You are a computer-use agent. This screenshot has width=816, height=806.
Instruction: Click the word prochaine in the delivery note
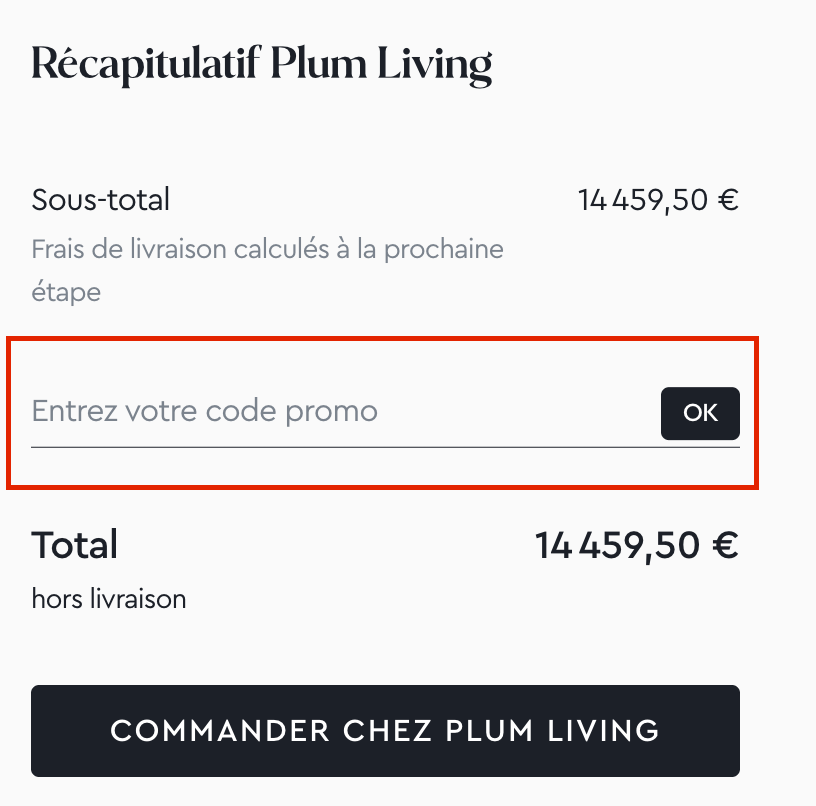[x=442, y=248]
